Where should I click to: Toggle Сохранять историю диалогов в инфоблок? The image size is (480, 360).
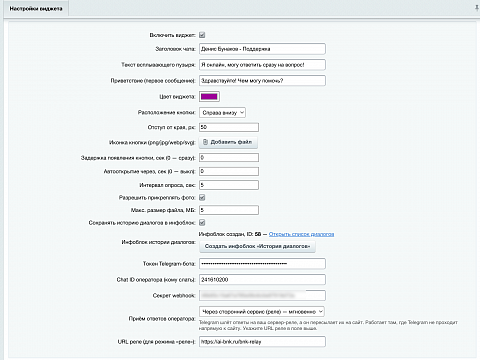pos(202,223)
